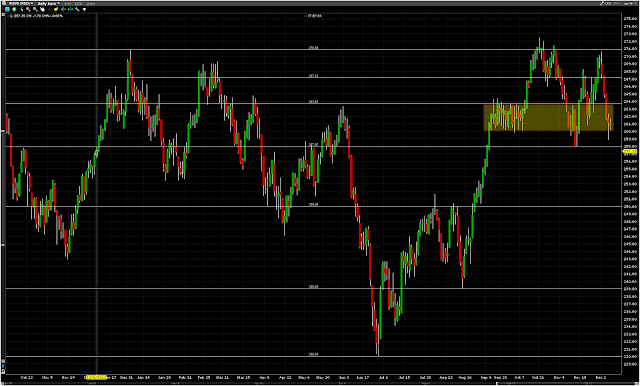Open the daily bars period dropdown

[49, 4]
